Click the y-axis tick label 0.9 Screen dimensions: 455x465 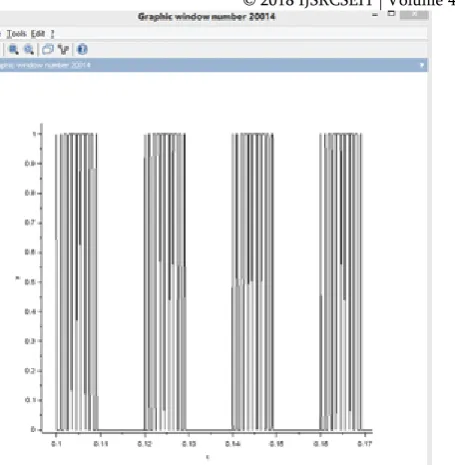point(29,163)
